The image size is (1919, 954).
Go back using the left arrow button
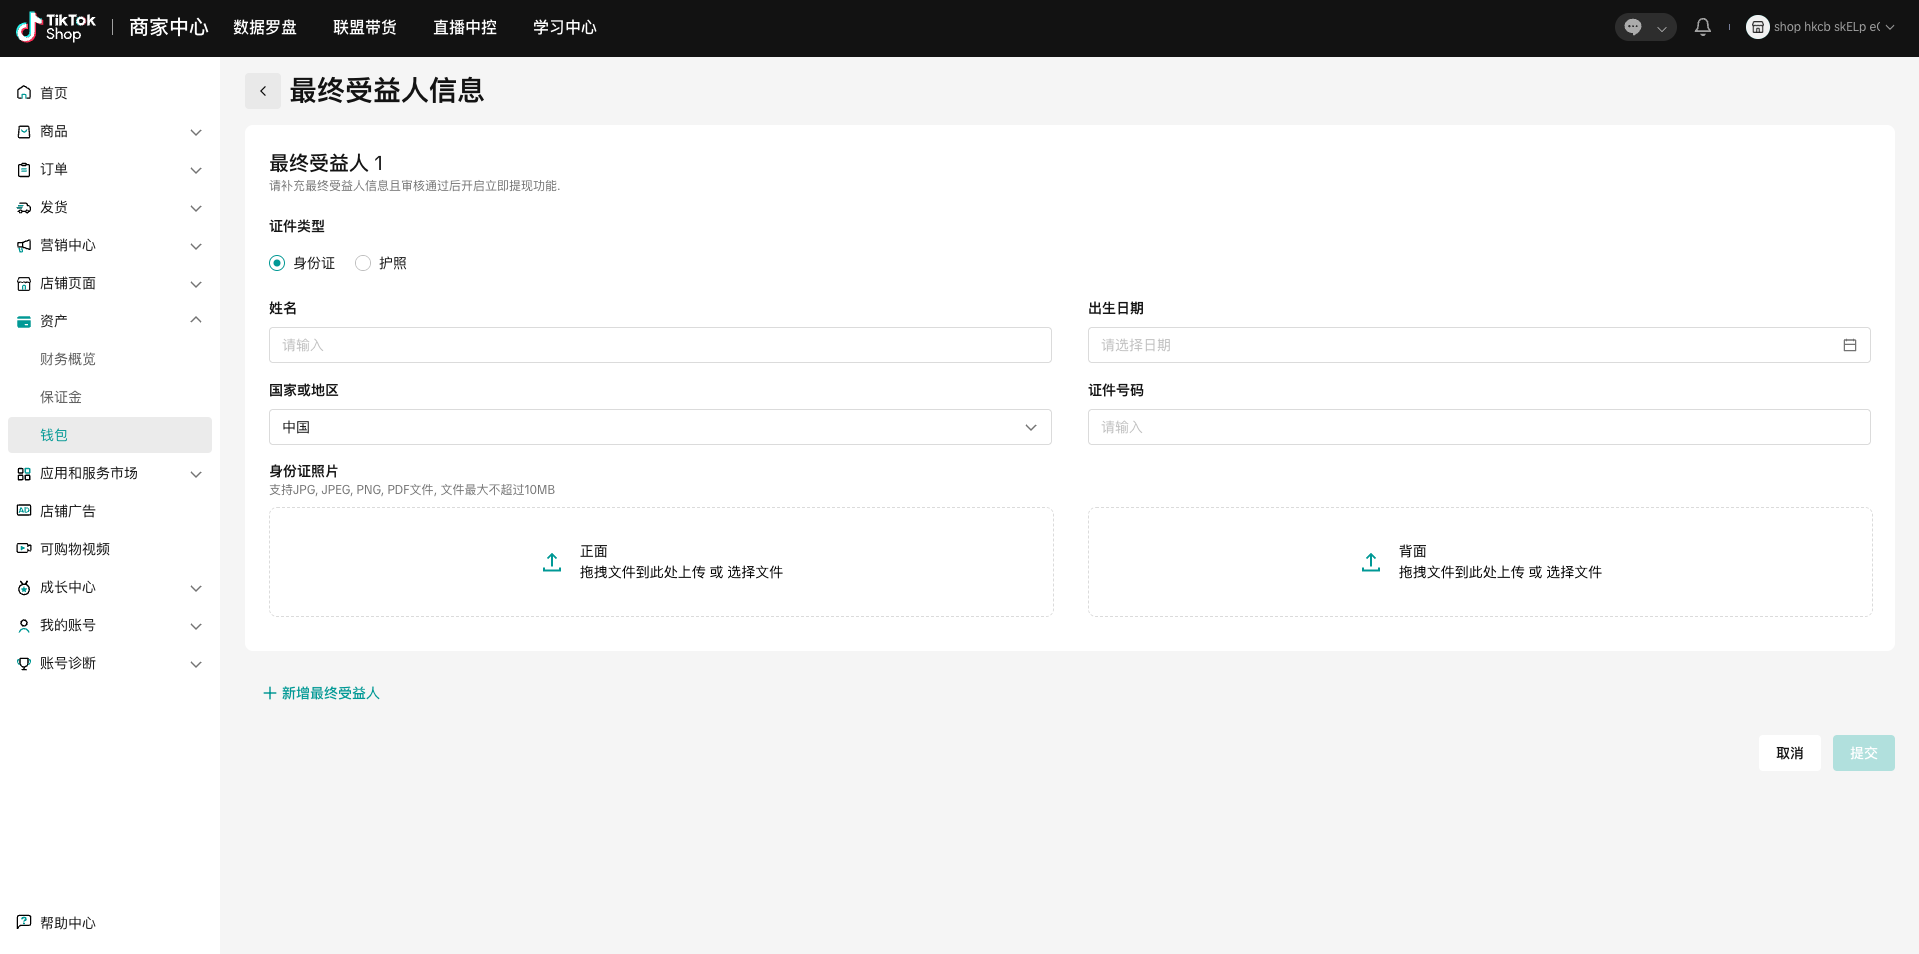(x=263, y=91)
